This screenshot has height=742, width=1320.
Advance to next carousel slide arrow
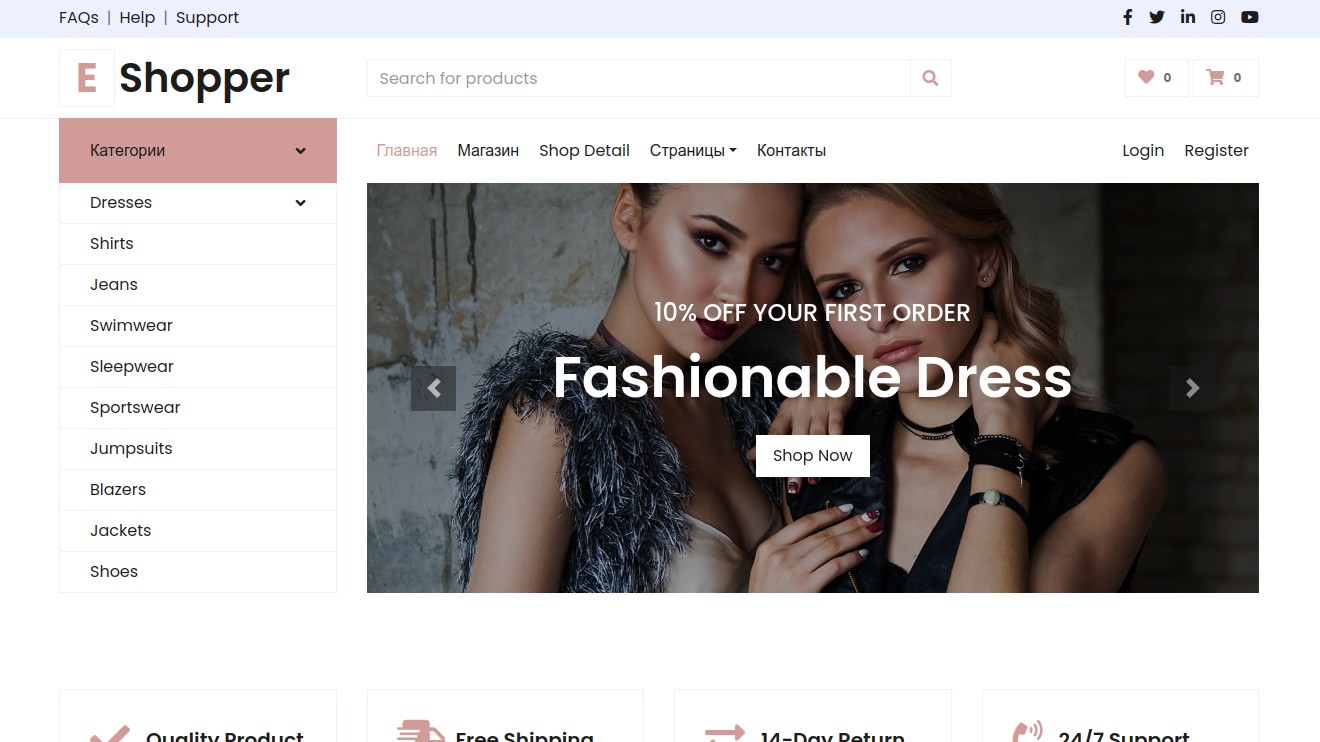point(1192,388)
